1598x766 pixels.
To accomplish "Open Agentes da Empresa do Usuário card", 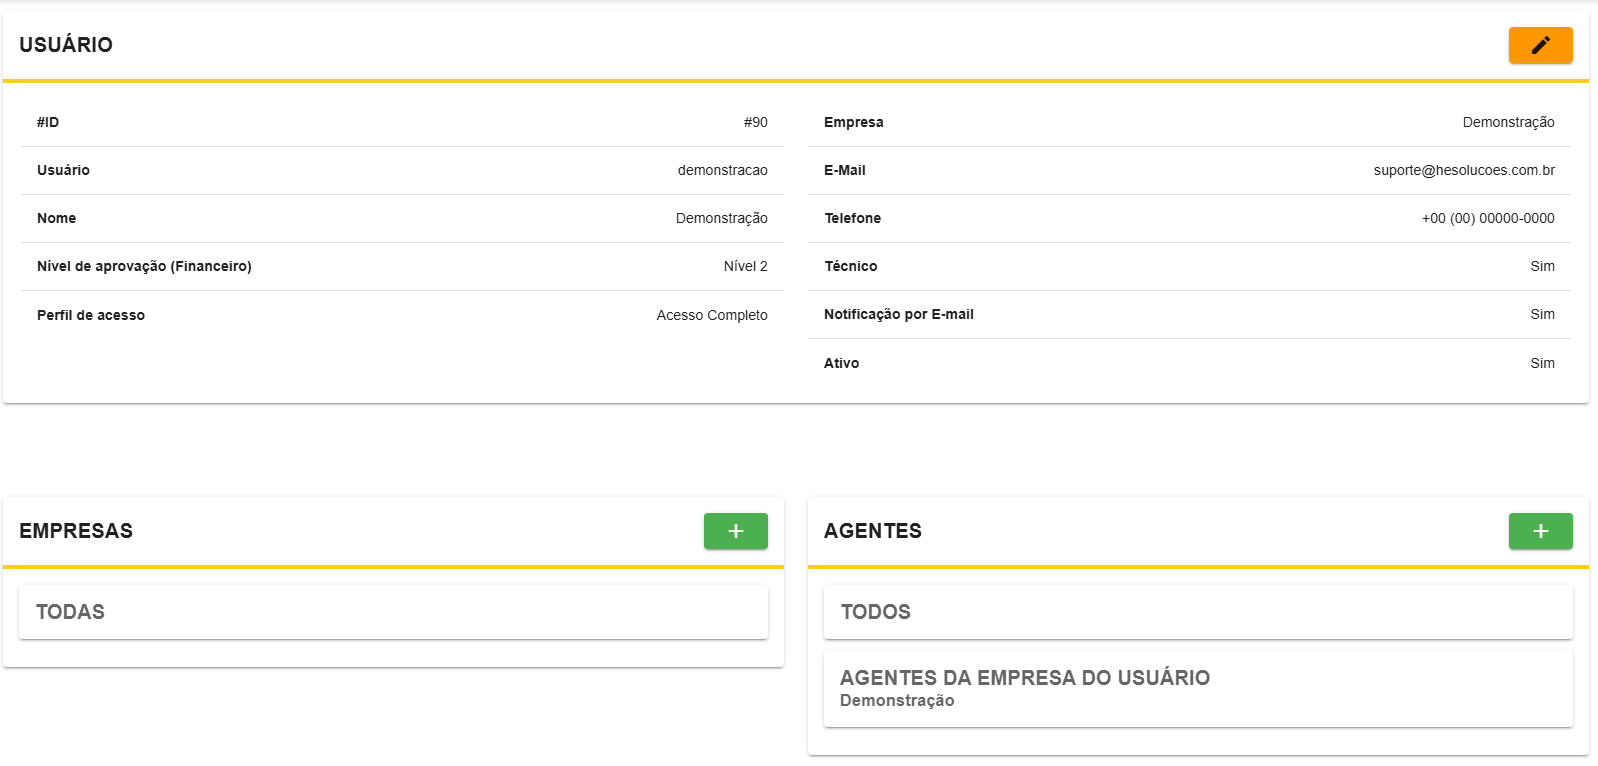I will coord(1197,688).
